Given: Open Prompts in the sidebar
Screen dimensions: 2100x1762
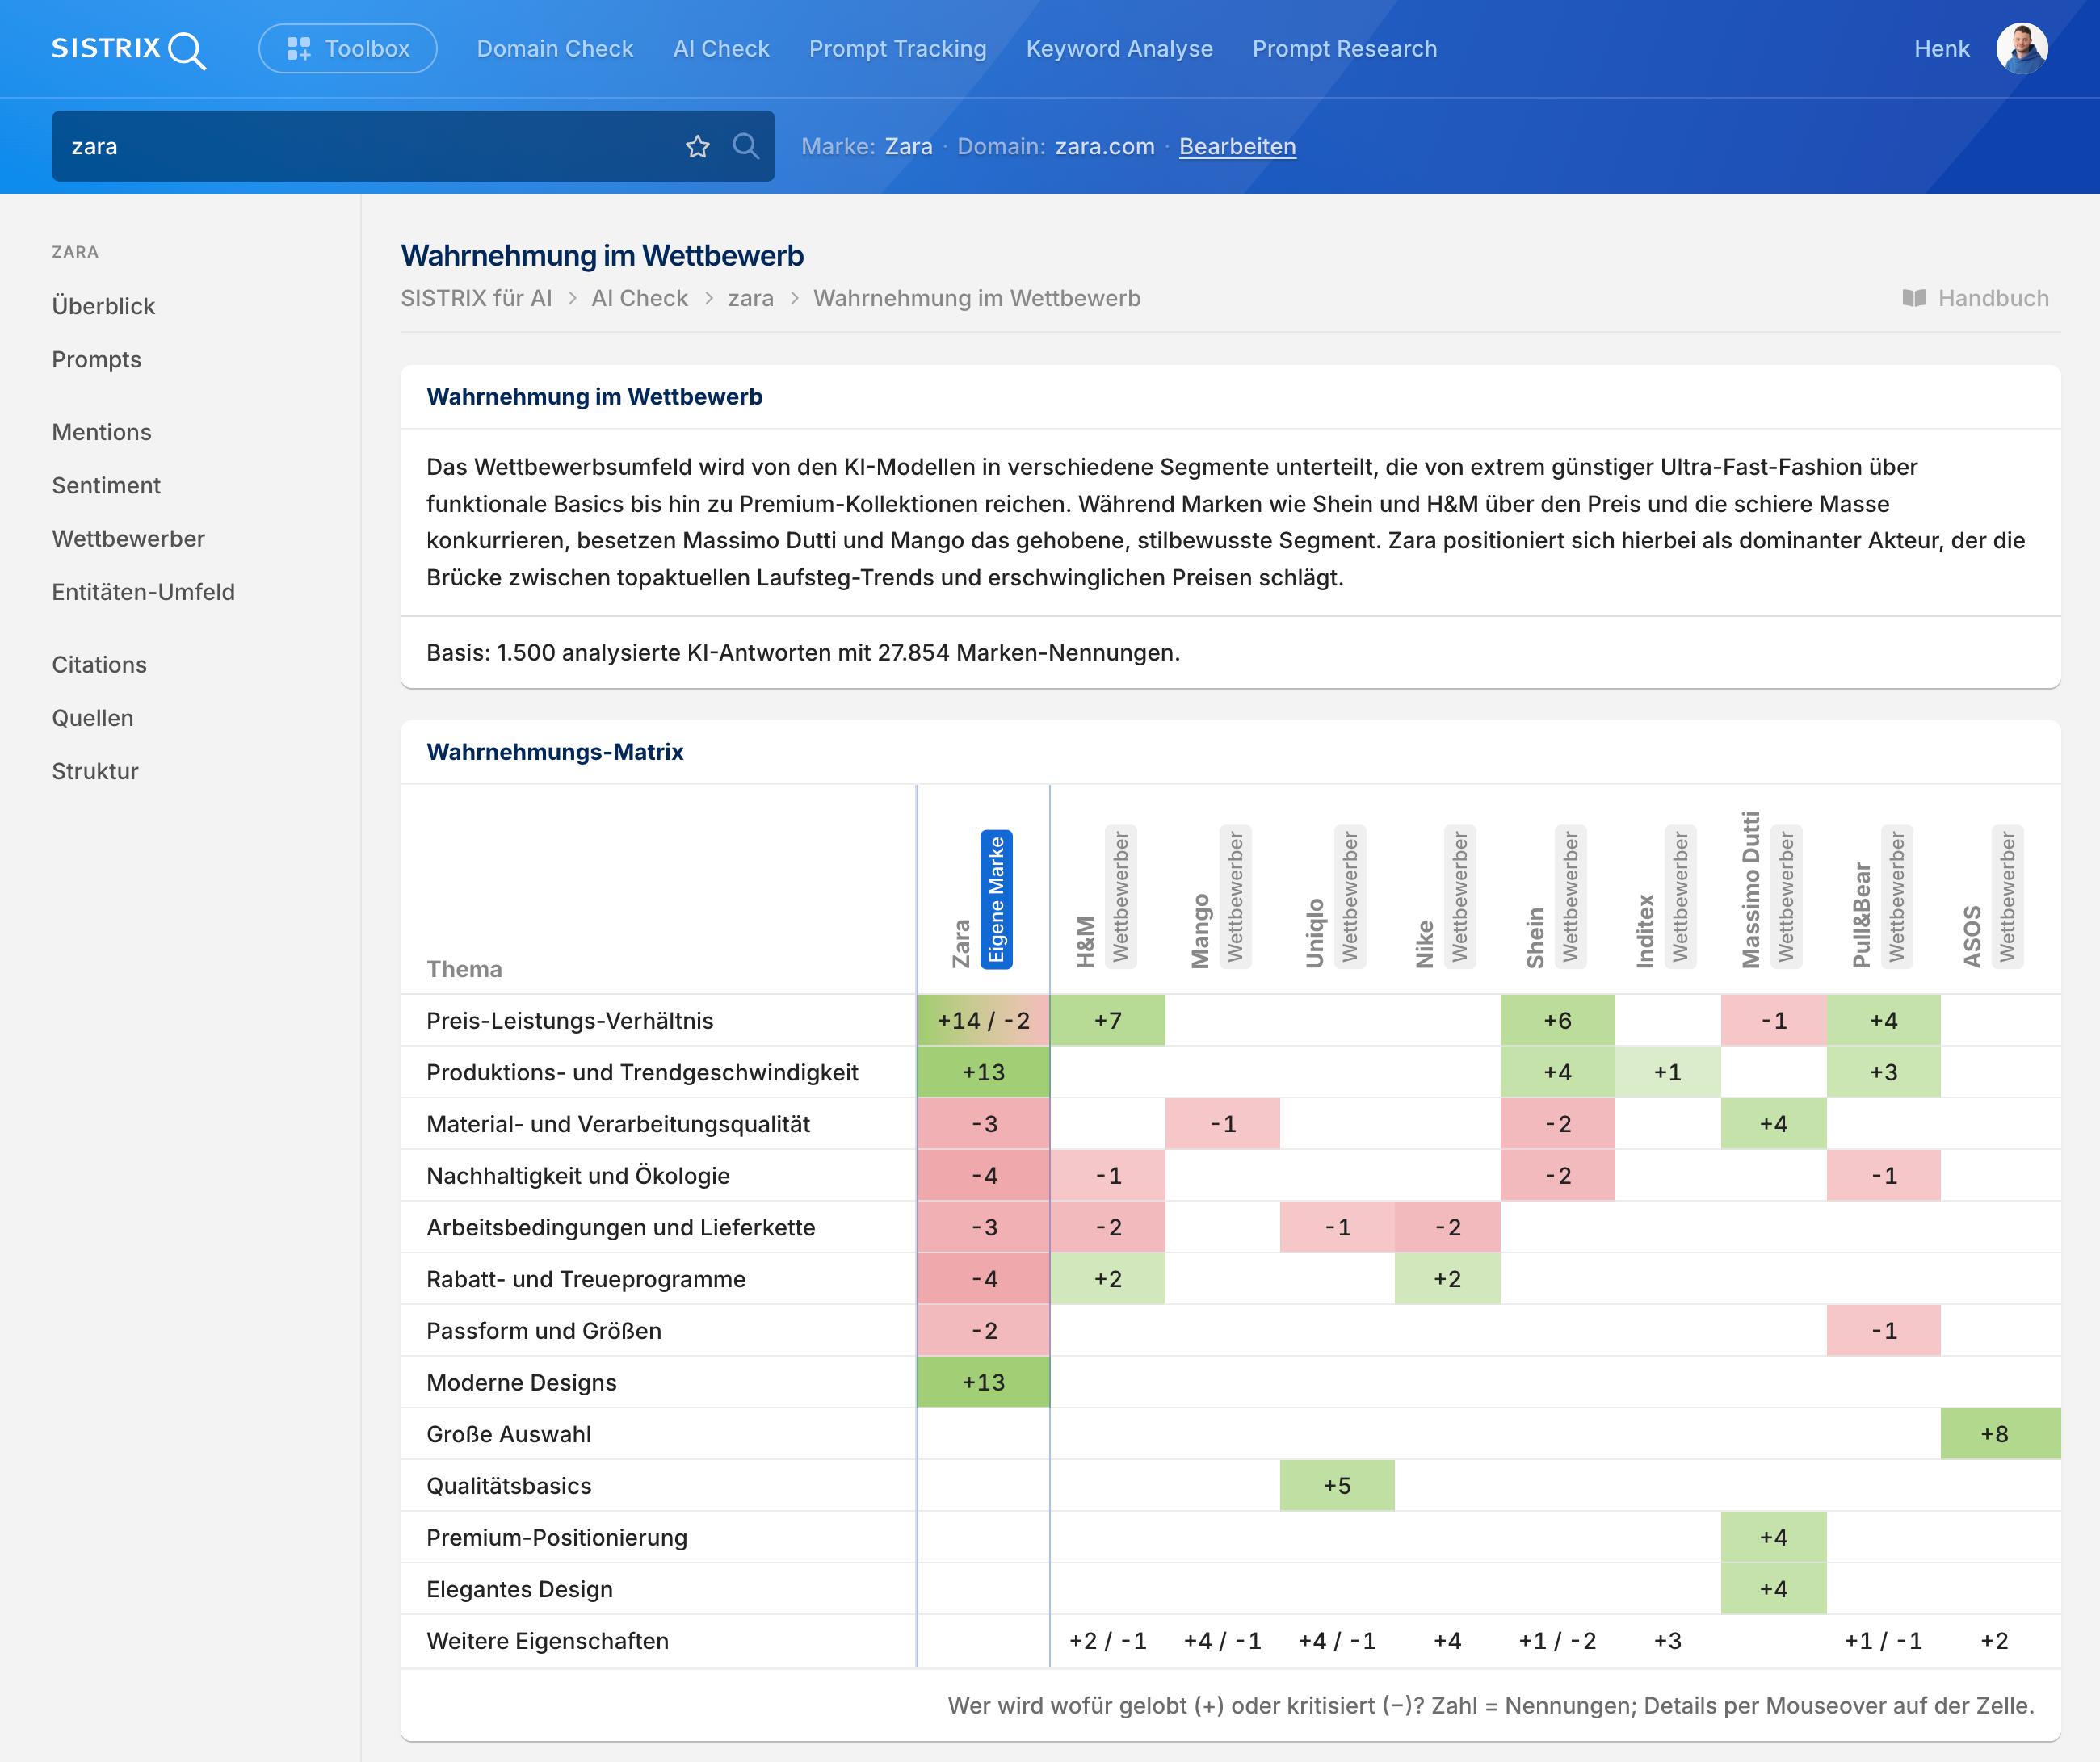Looking at the screenshot, I should (x=96, y=359).
